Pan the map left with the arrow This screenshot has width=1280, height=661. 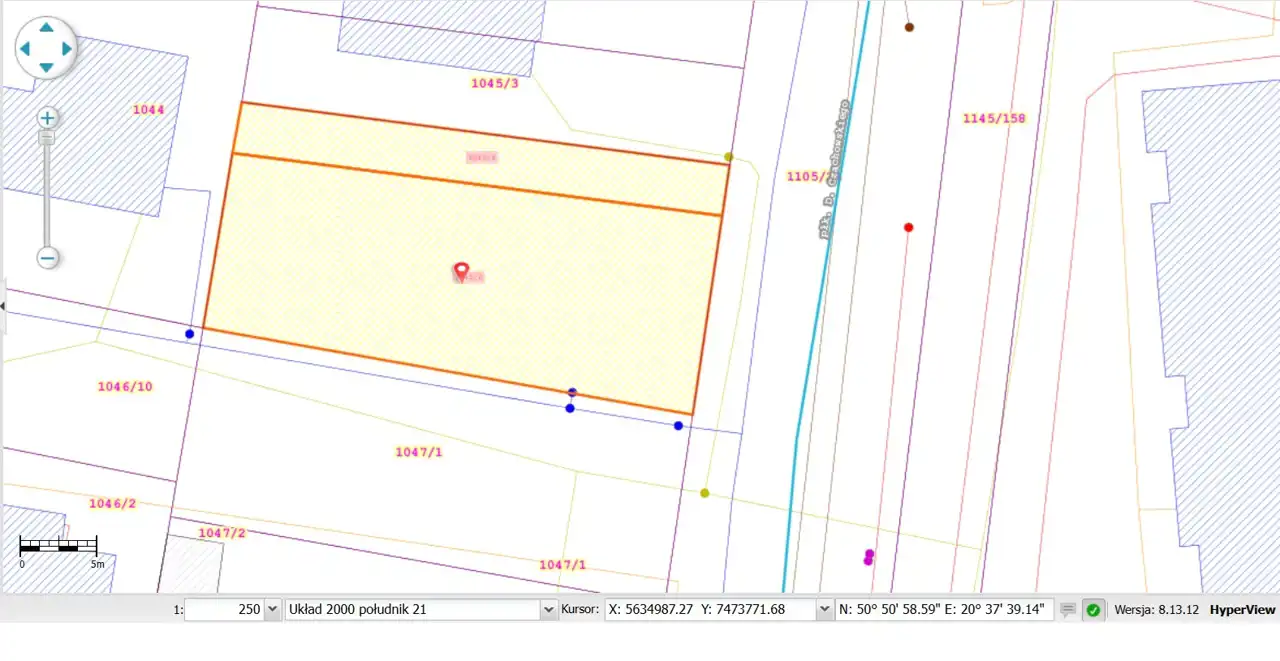[x=25, y=48]
